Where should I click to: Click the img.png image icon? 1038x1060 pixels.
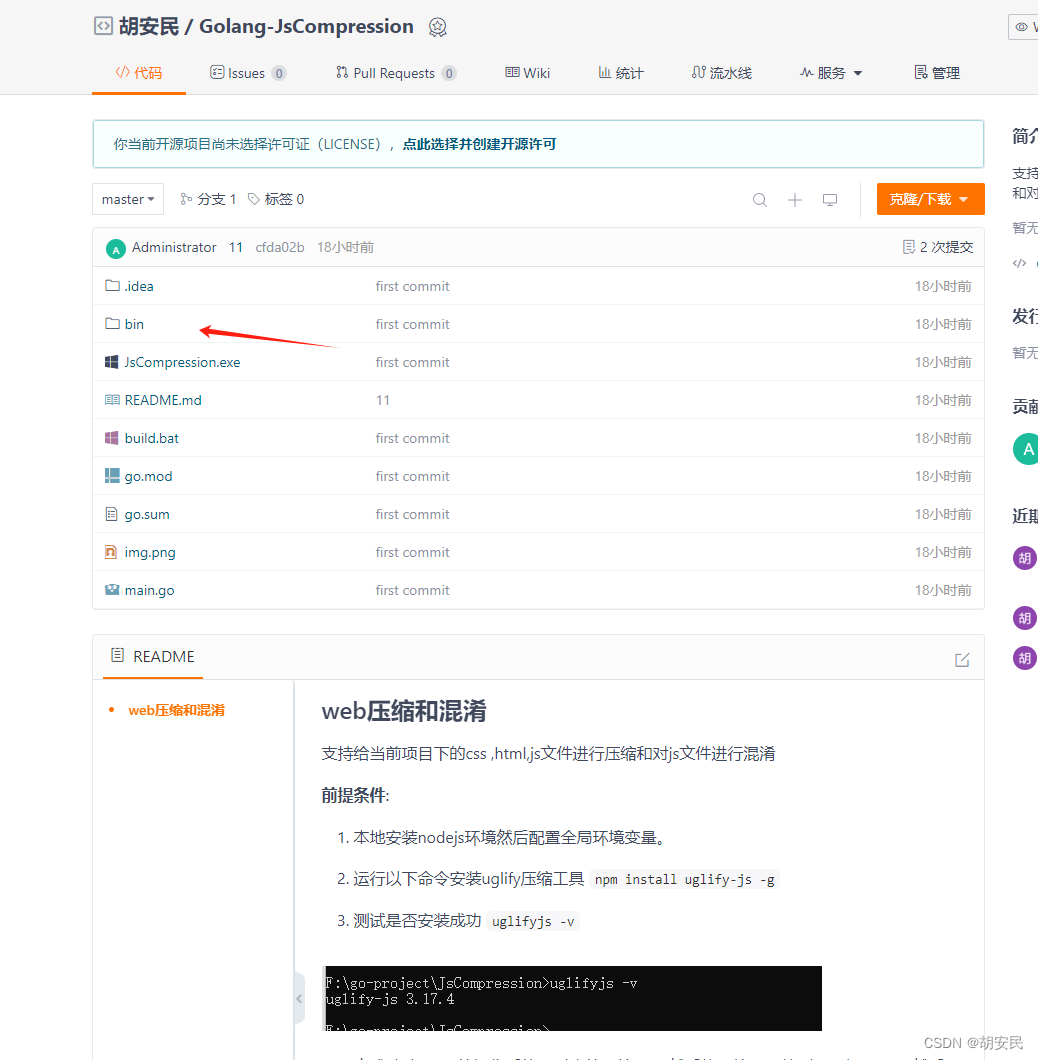pos(111,552)
